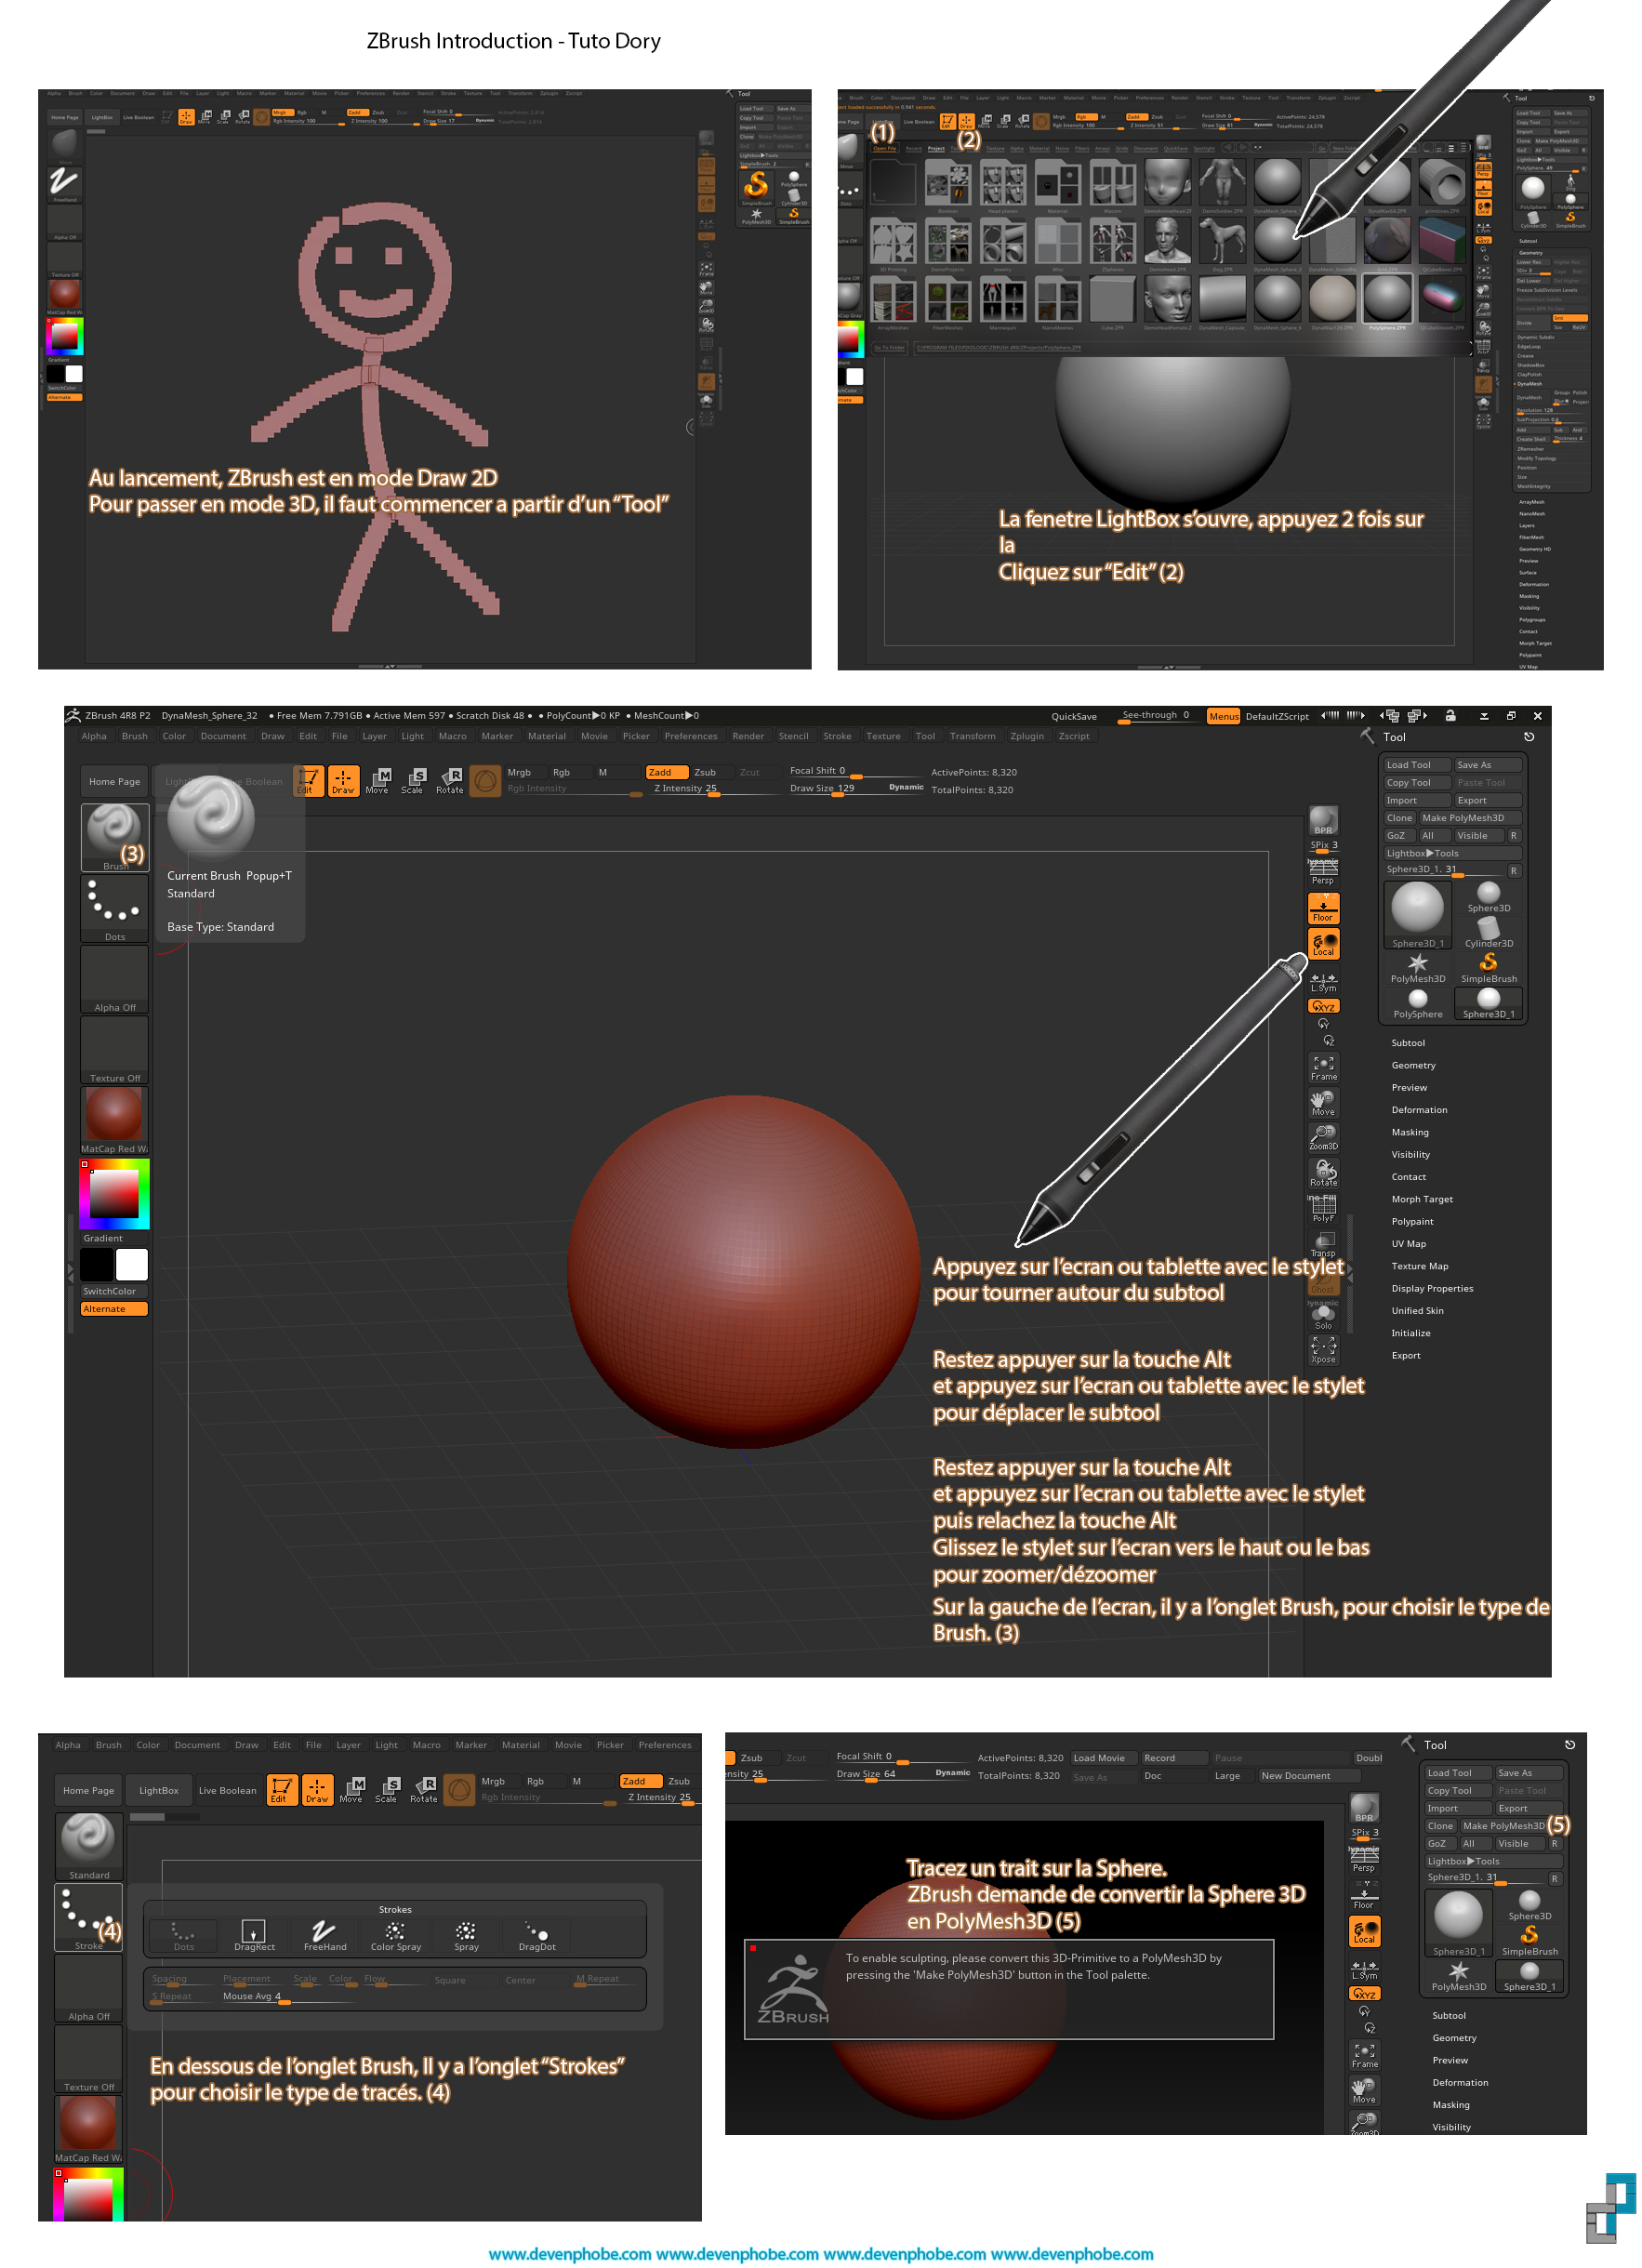Expand the UV Map sub-palette

pos(1408,1244)
